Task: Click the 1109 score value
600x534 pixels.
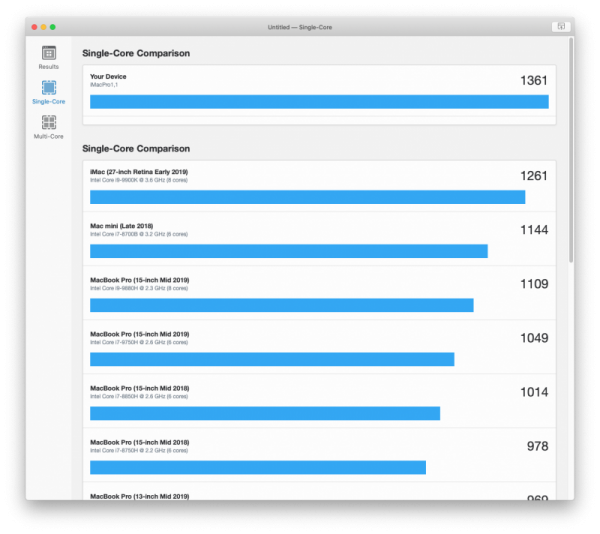Action: pos(534,284)
